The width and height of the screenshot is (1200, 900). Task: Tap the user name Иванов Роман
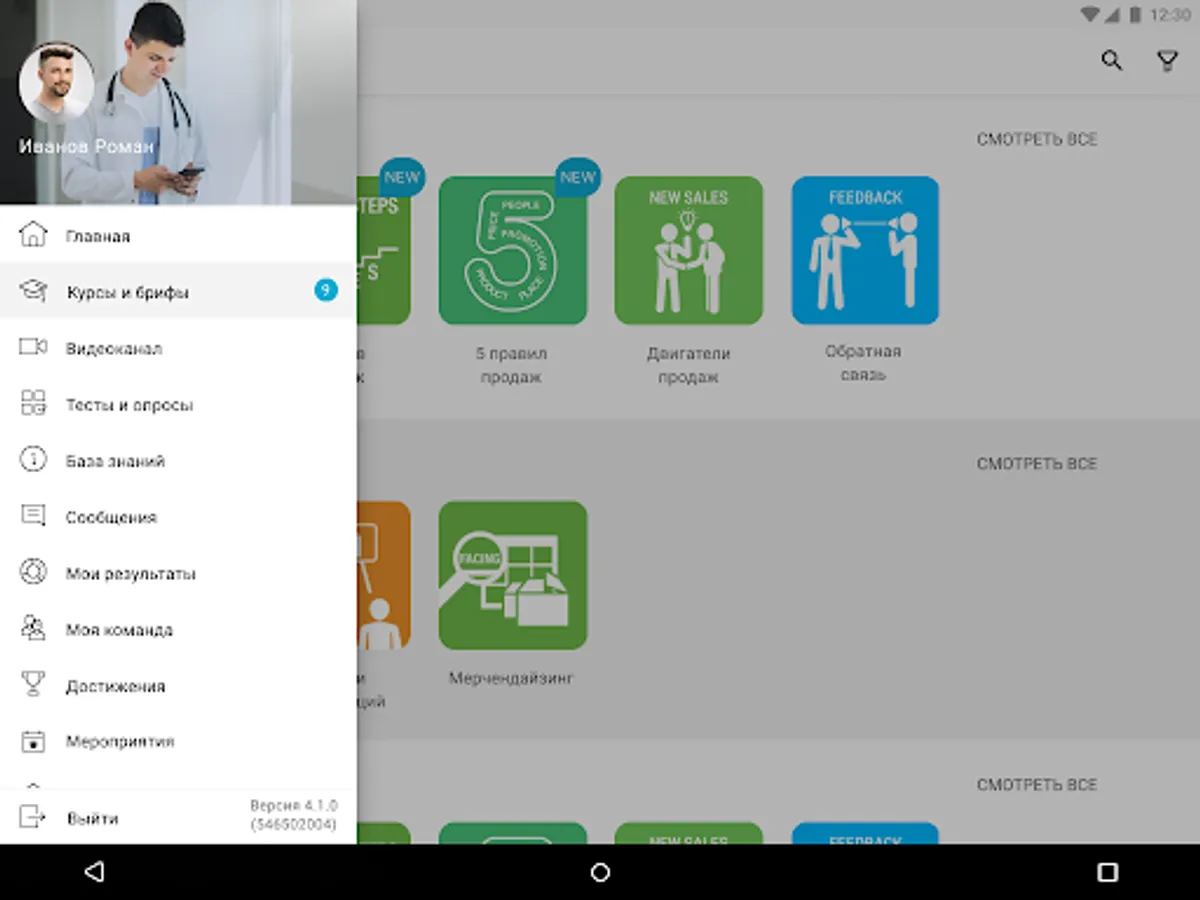coord(86,146)
